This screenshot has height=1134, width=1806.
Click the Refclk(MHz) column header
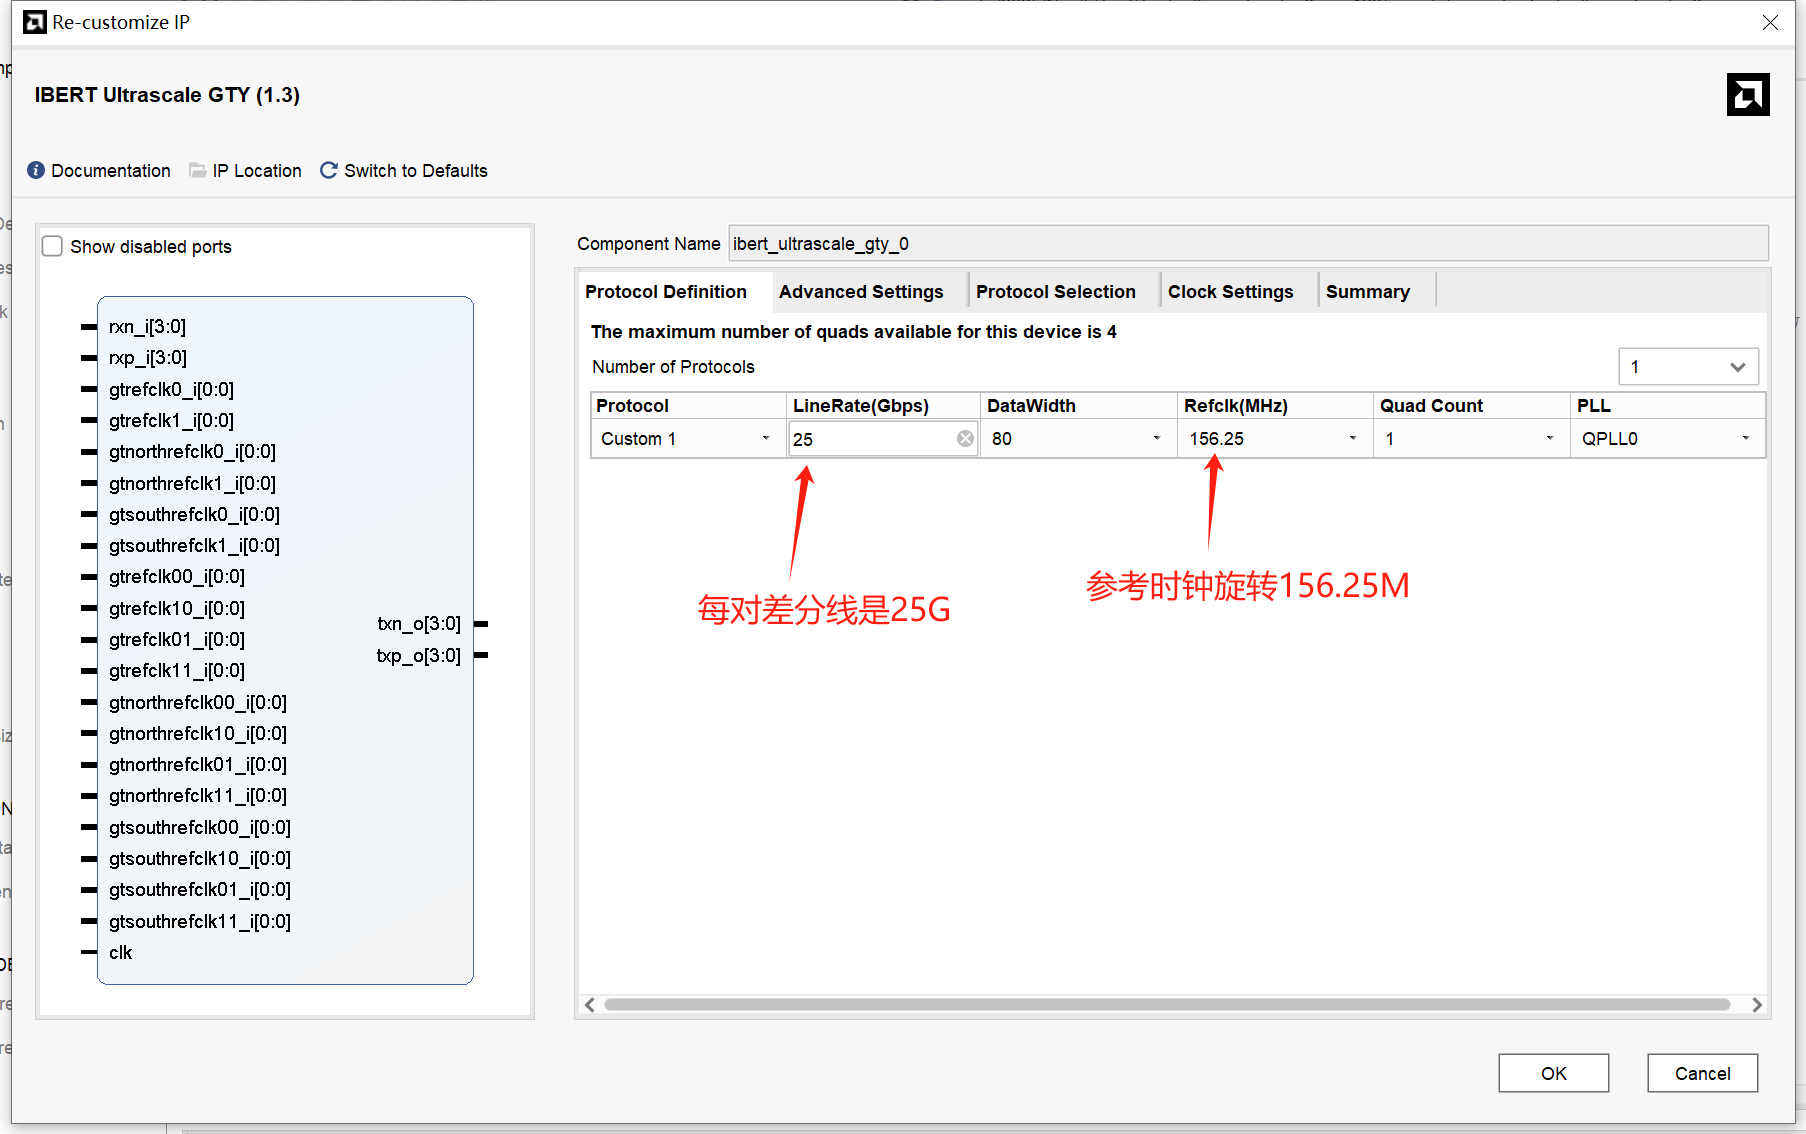[x=1275, y=405]
